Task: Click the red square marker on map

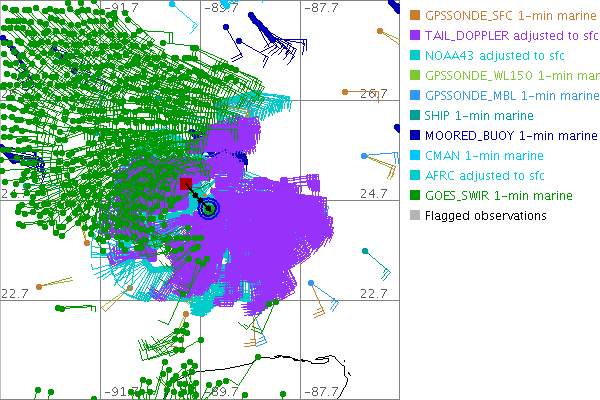Action: click(186, 184)
